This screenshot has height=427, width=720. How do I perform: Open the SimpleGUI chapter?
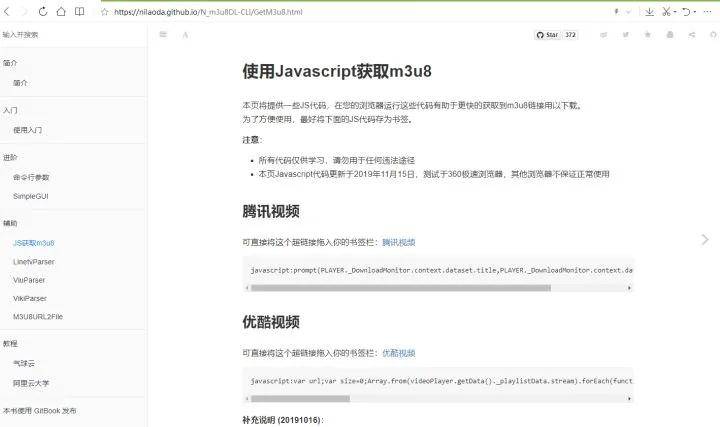pyautogui.click(x=31, y=196)
